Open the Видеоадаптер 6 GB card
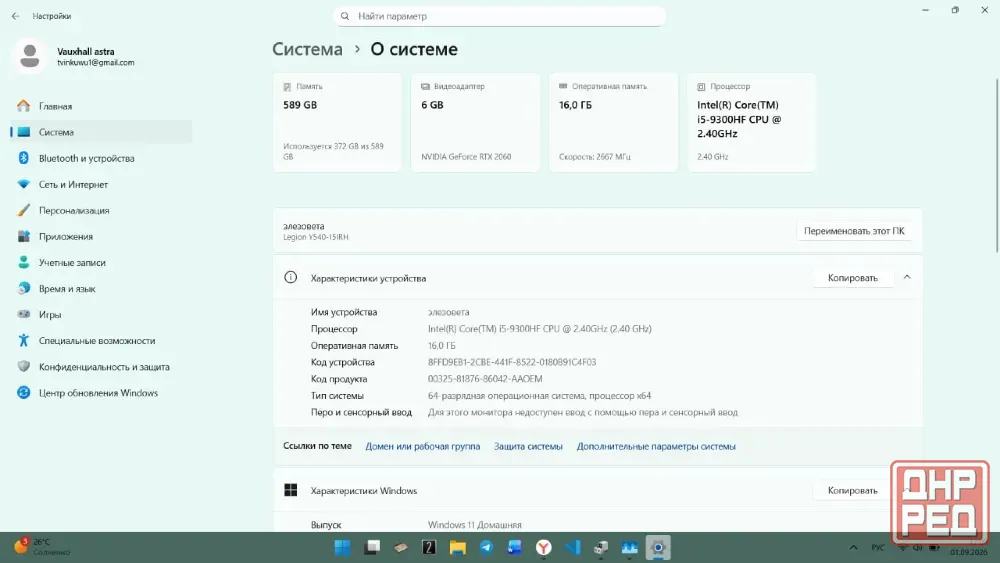The height and width of the screenshot is (563, 1000). (475, 122)
